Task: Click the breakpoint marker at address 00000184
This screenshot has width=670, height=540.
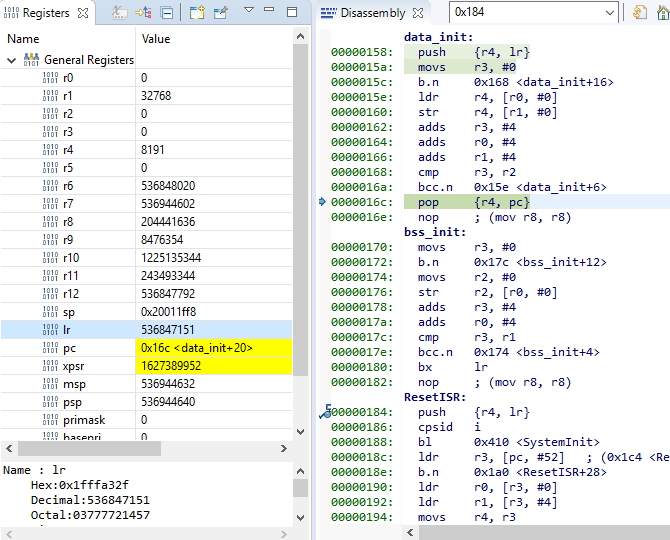Action: click(325, 412)
